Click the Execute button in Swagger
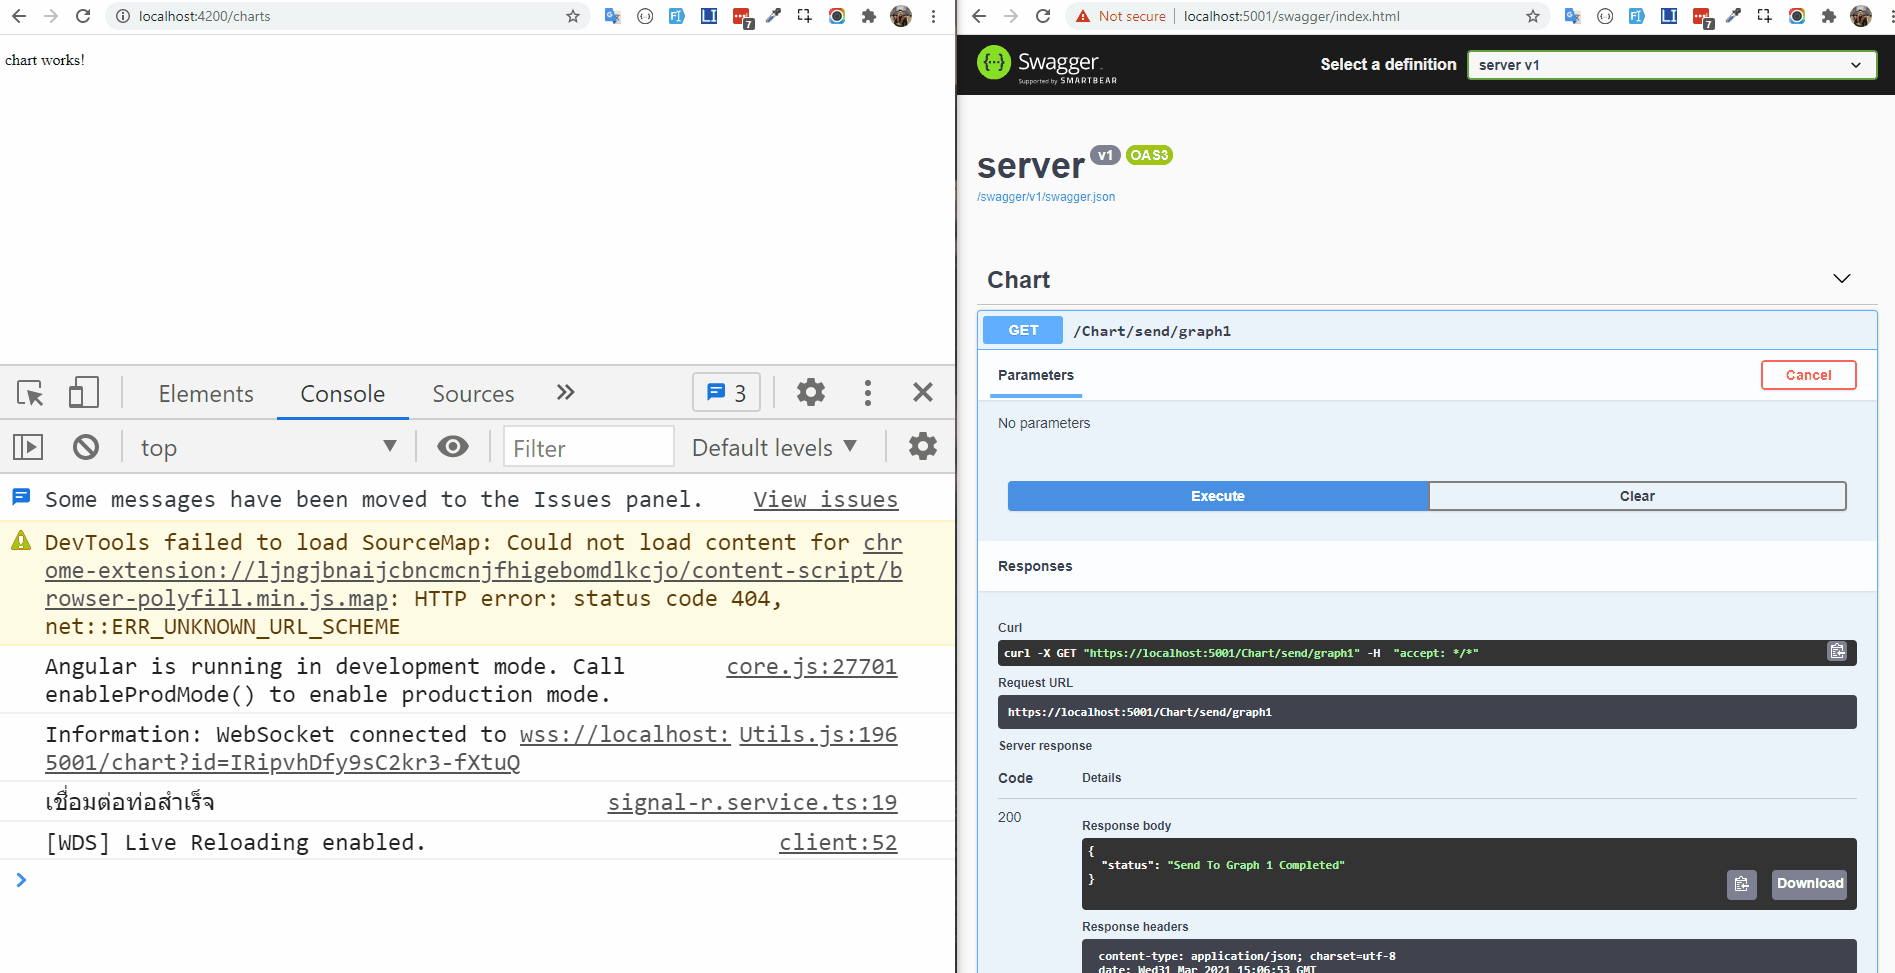The width and height of the screenshot is (1895, 973). pyautogui.click(x=1217, y=495)
